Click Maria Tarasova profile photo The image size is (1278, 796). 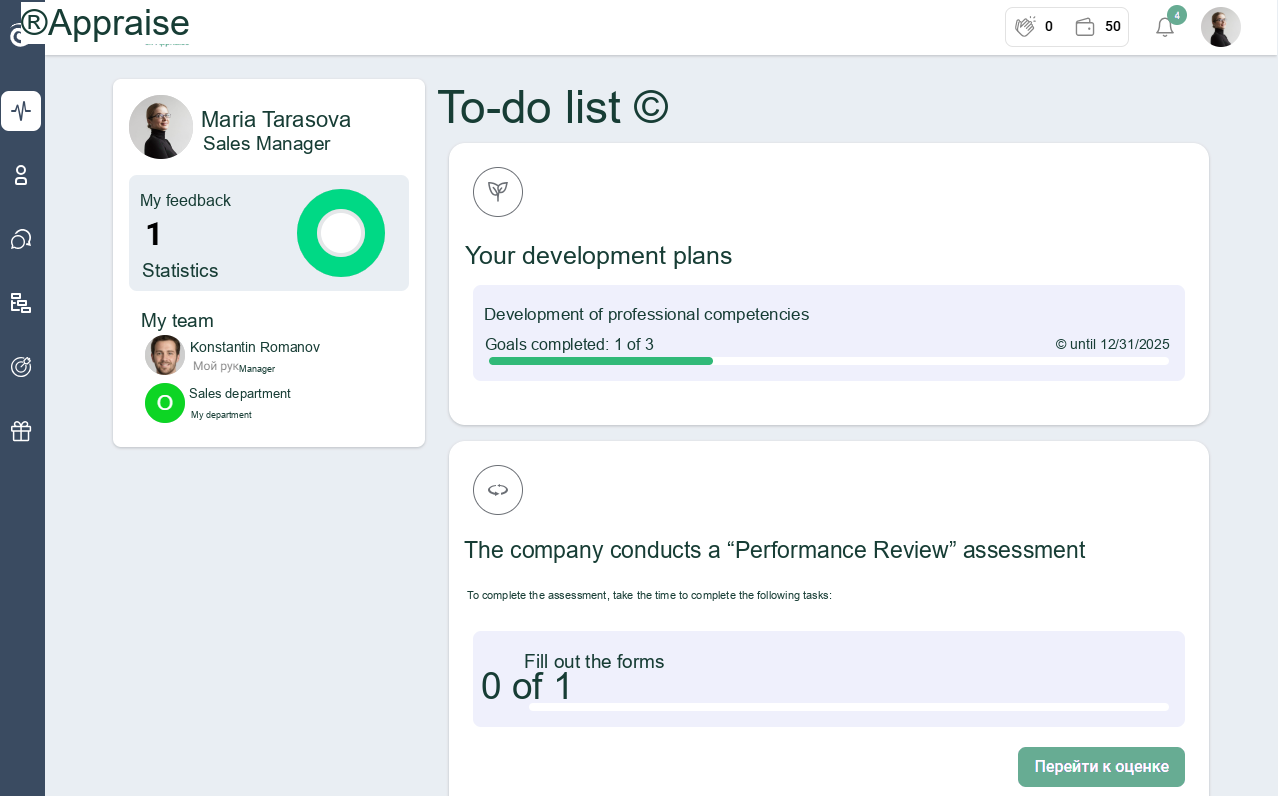[161, 127]
